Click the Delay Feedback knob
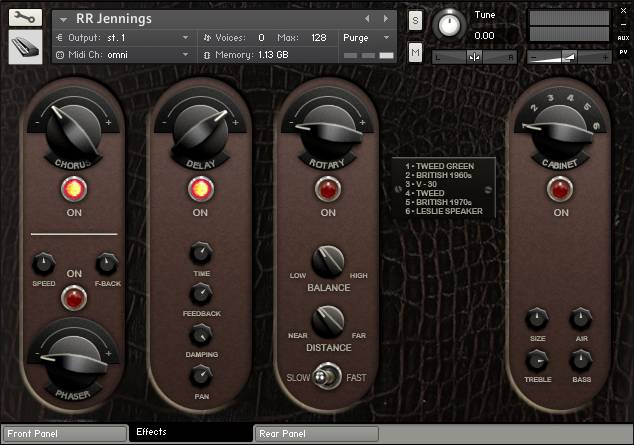 pos(201,294)
